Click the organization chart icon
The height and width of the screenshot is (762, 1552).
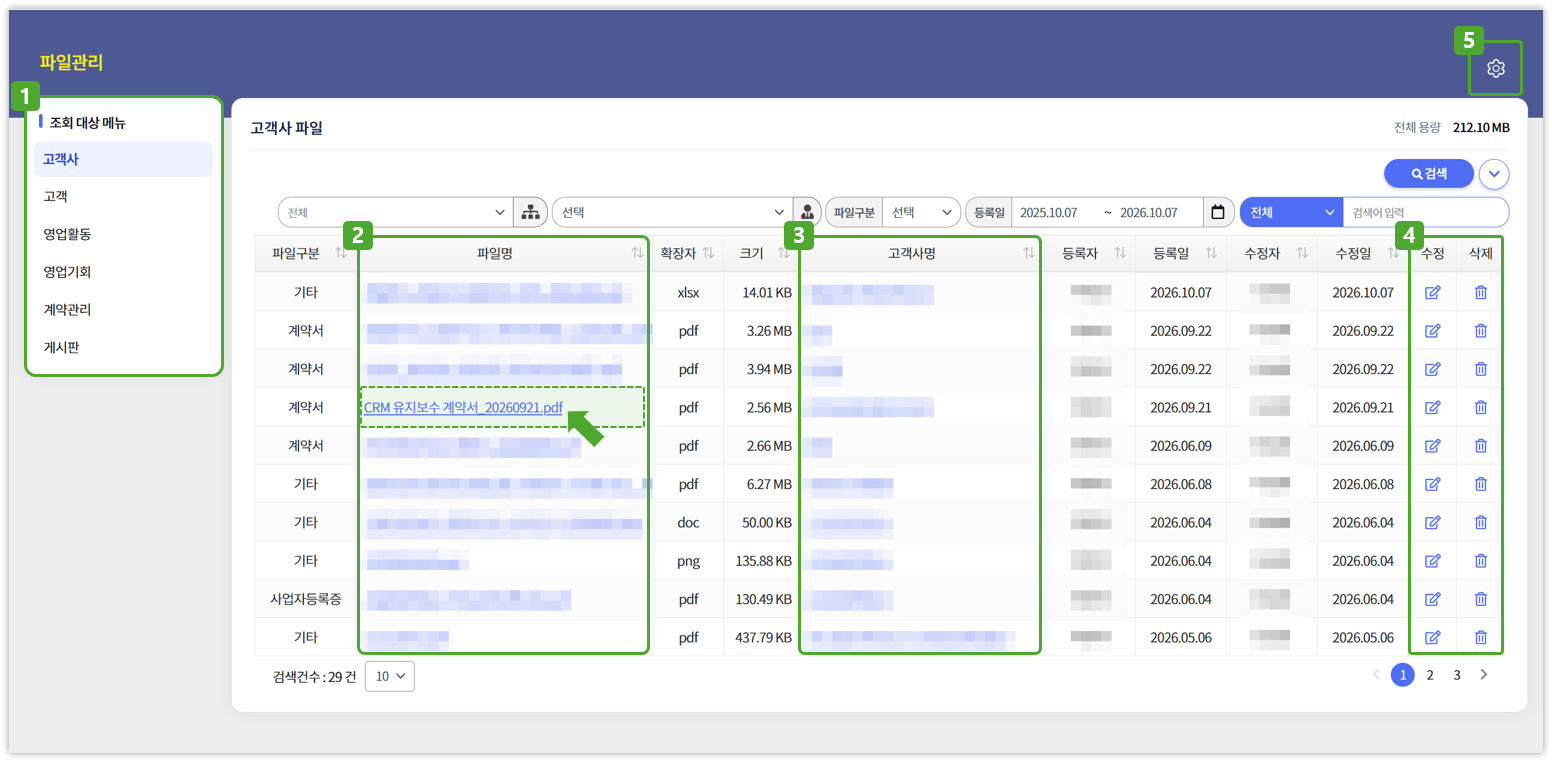(530, 212)
